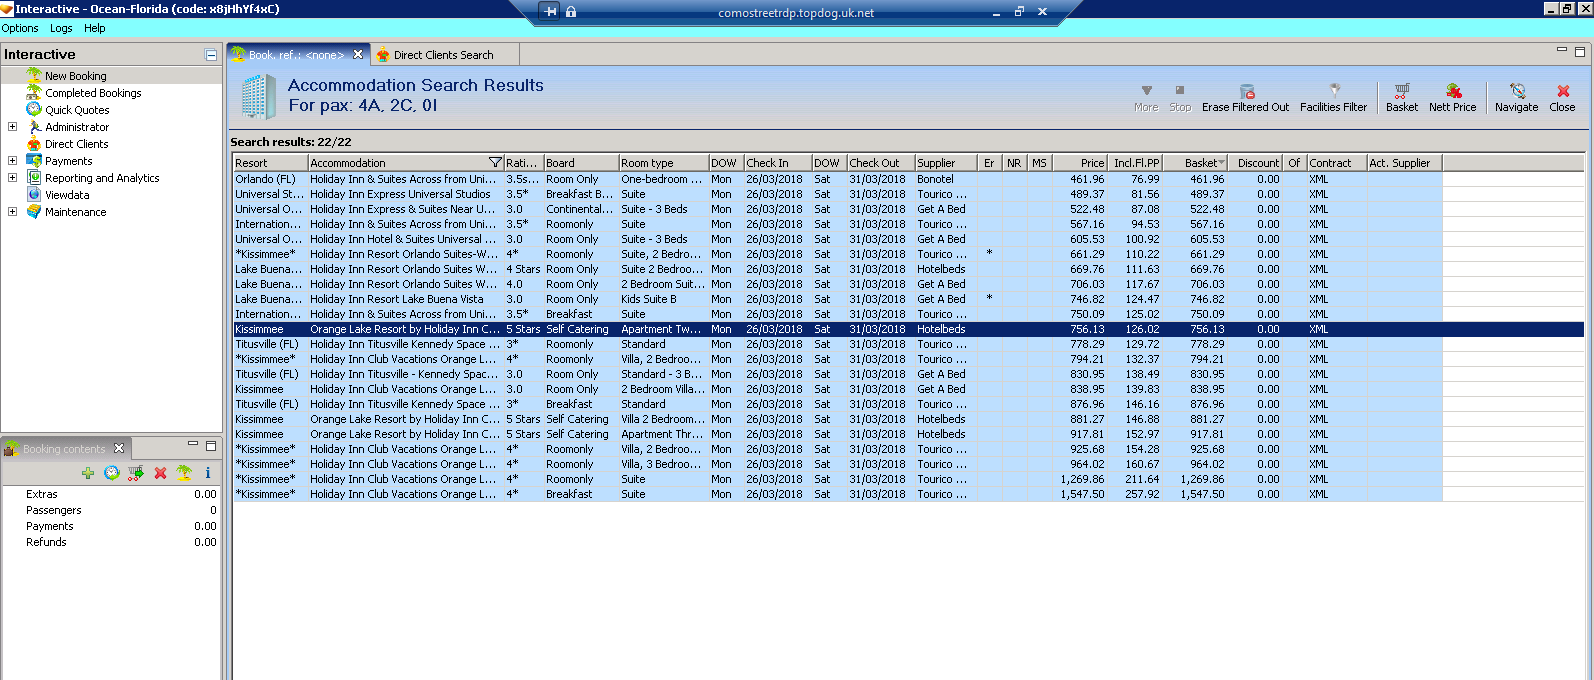This screenshot has width=1594, height=680.
Task: Sort results by the Resort column header
Action: click(x=270, y=162)
